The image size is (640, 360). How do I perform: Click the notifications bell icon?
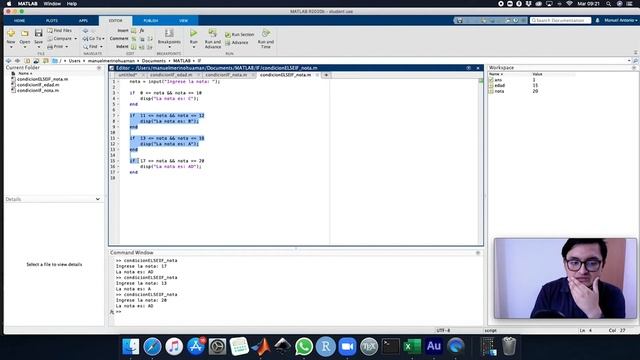598,20
